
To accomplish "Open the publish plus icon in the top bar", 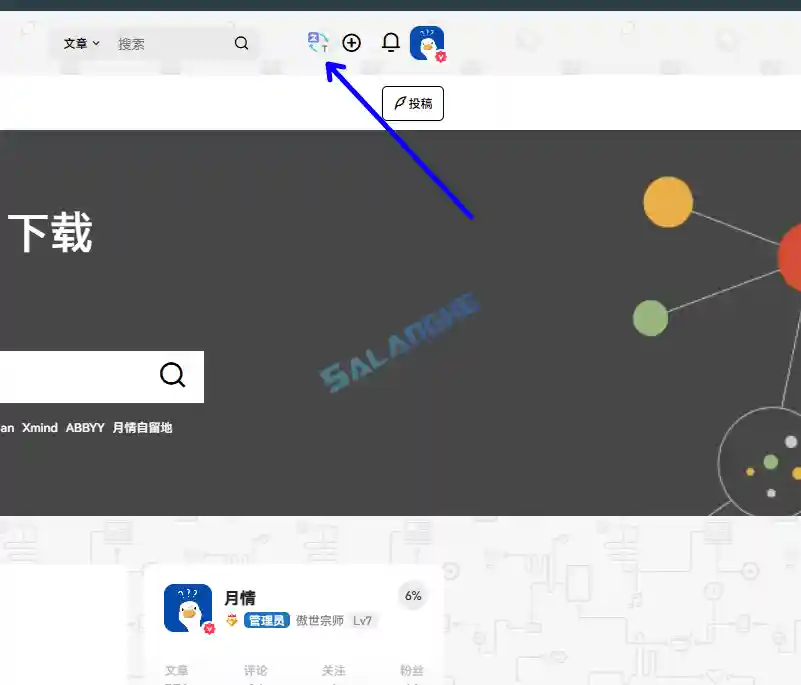I will coord(352,43).
